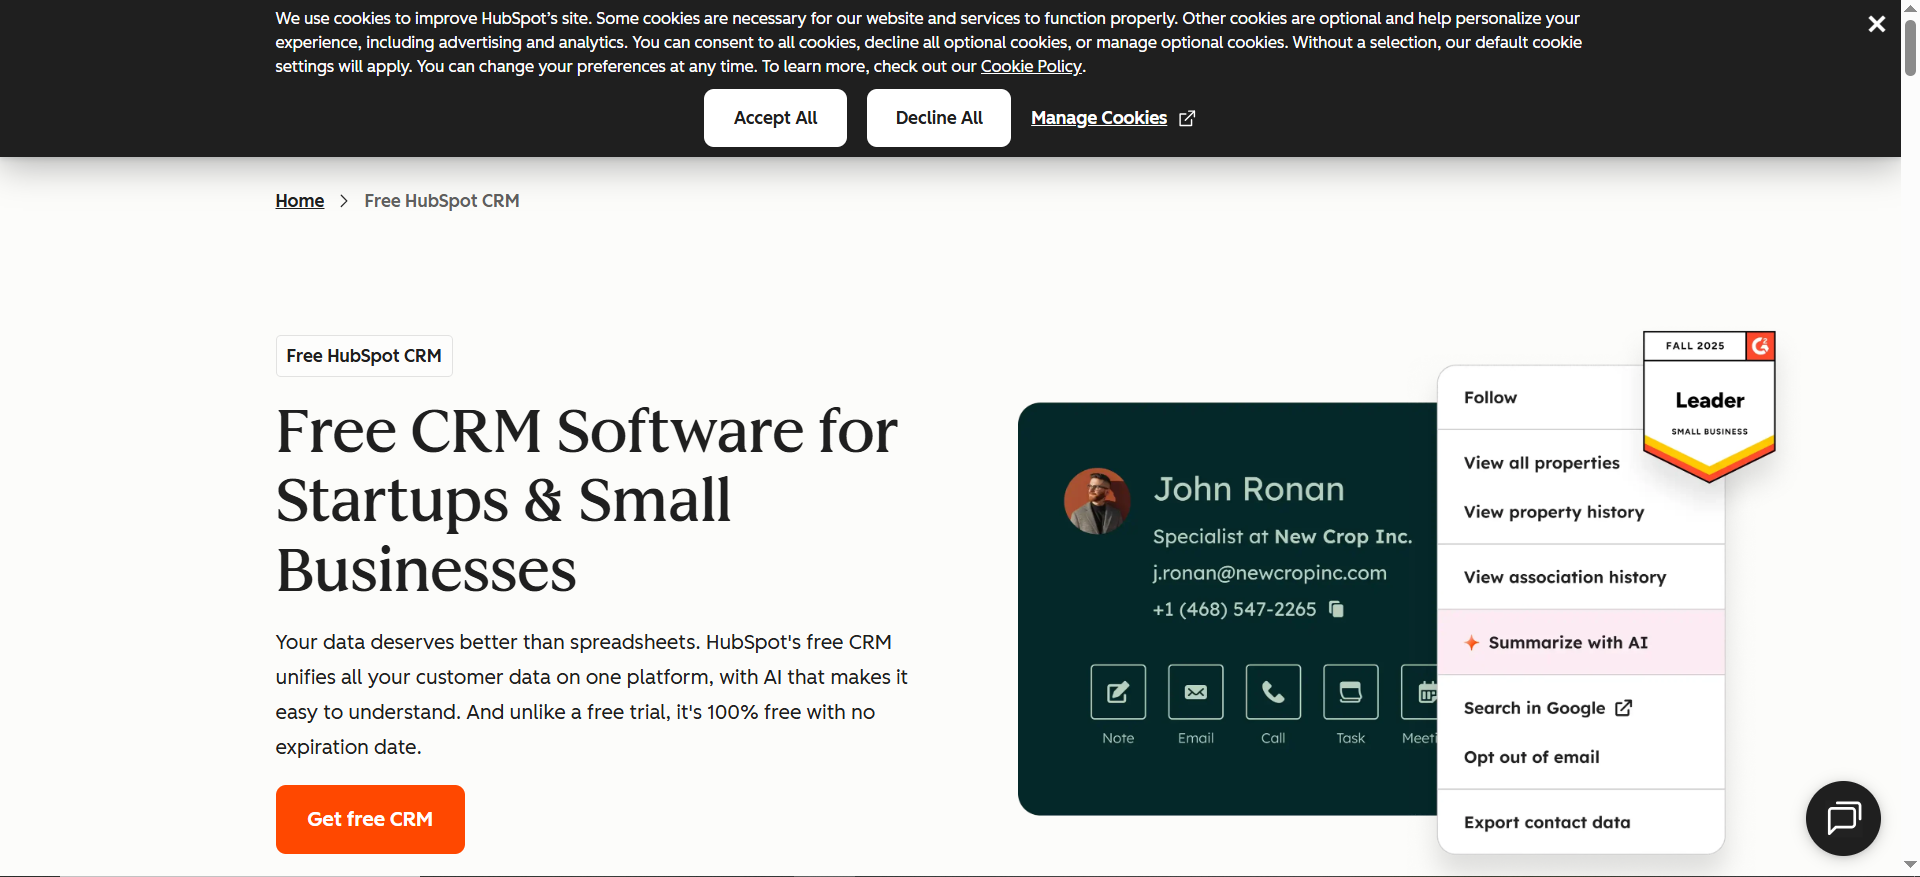Click the Specialist at New Crop Inc. text
This screenshot has width=1920, height=877.
1282,537
